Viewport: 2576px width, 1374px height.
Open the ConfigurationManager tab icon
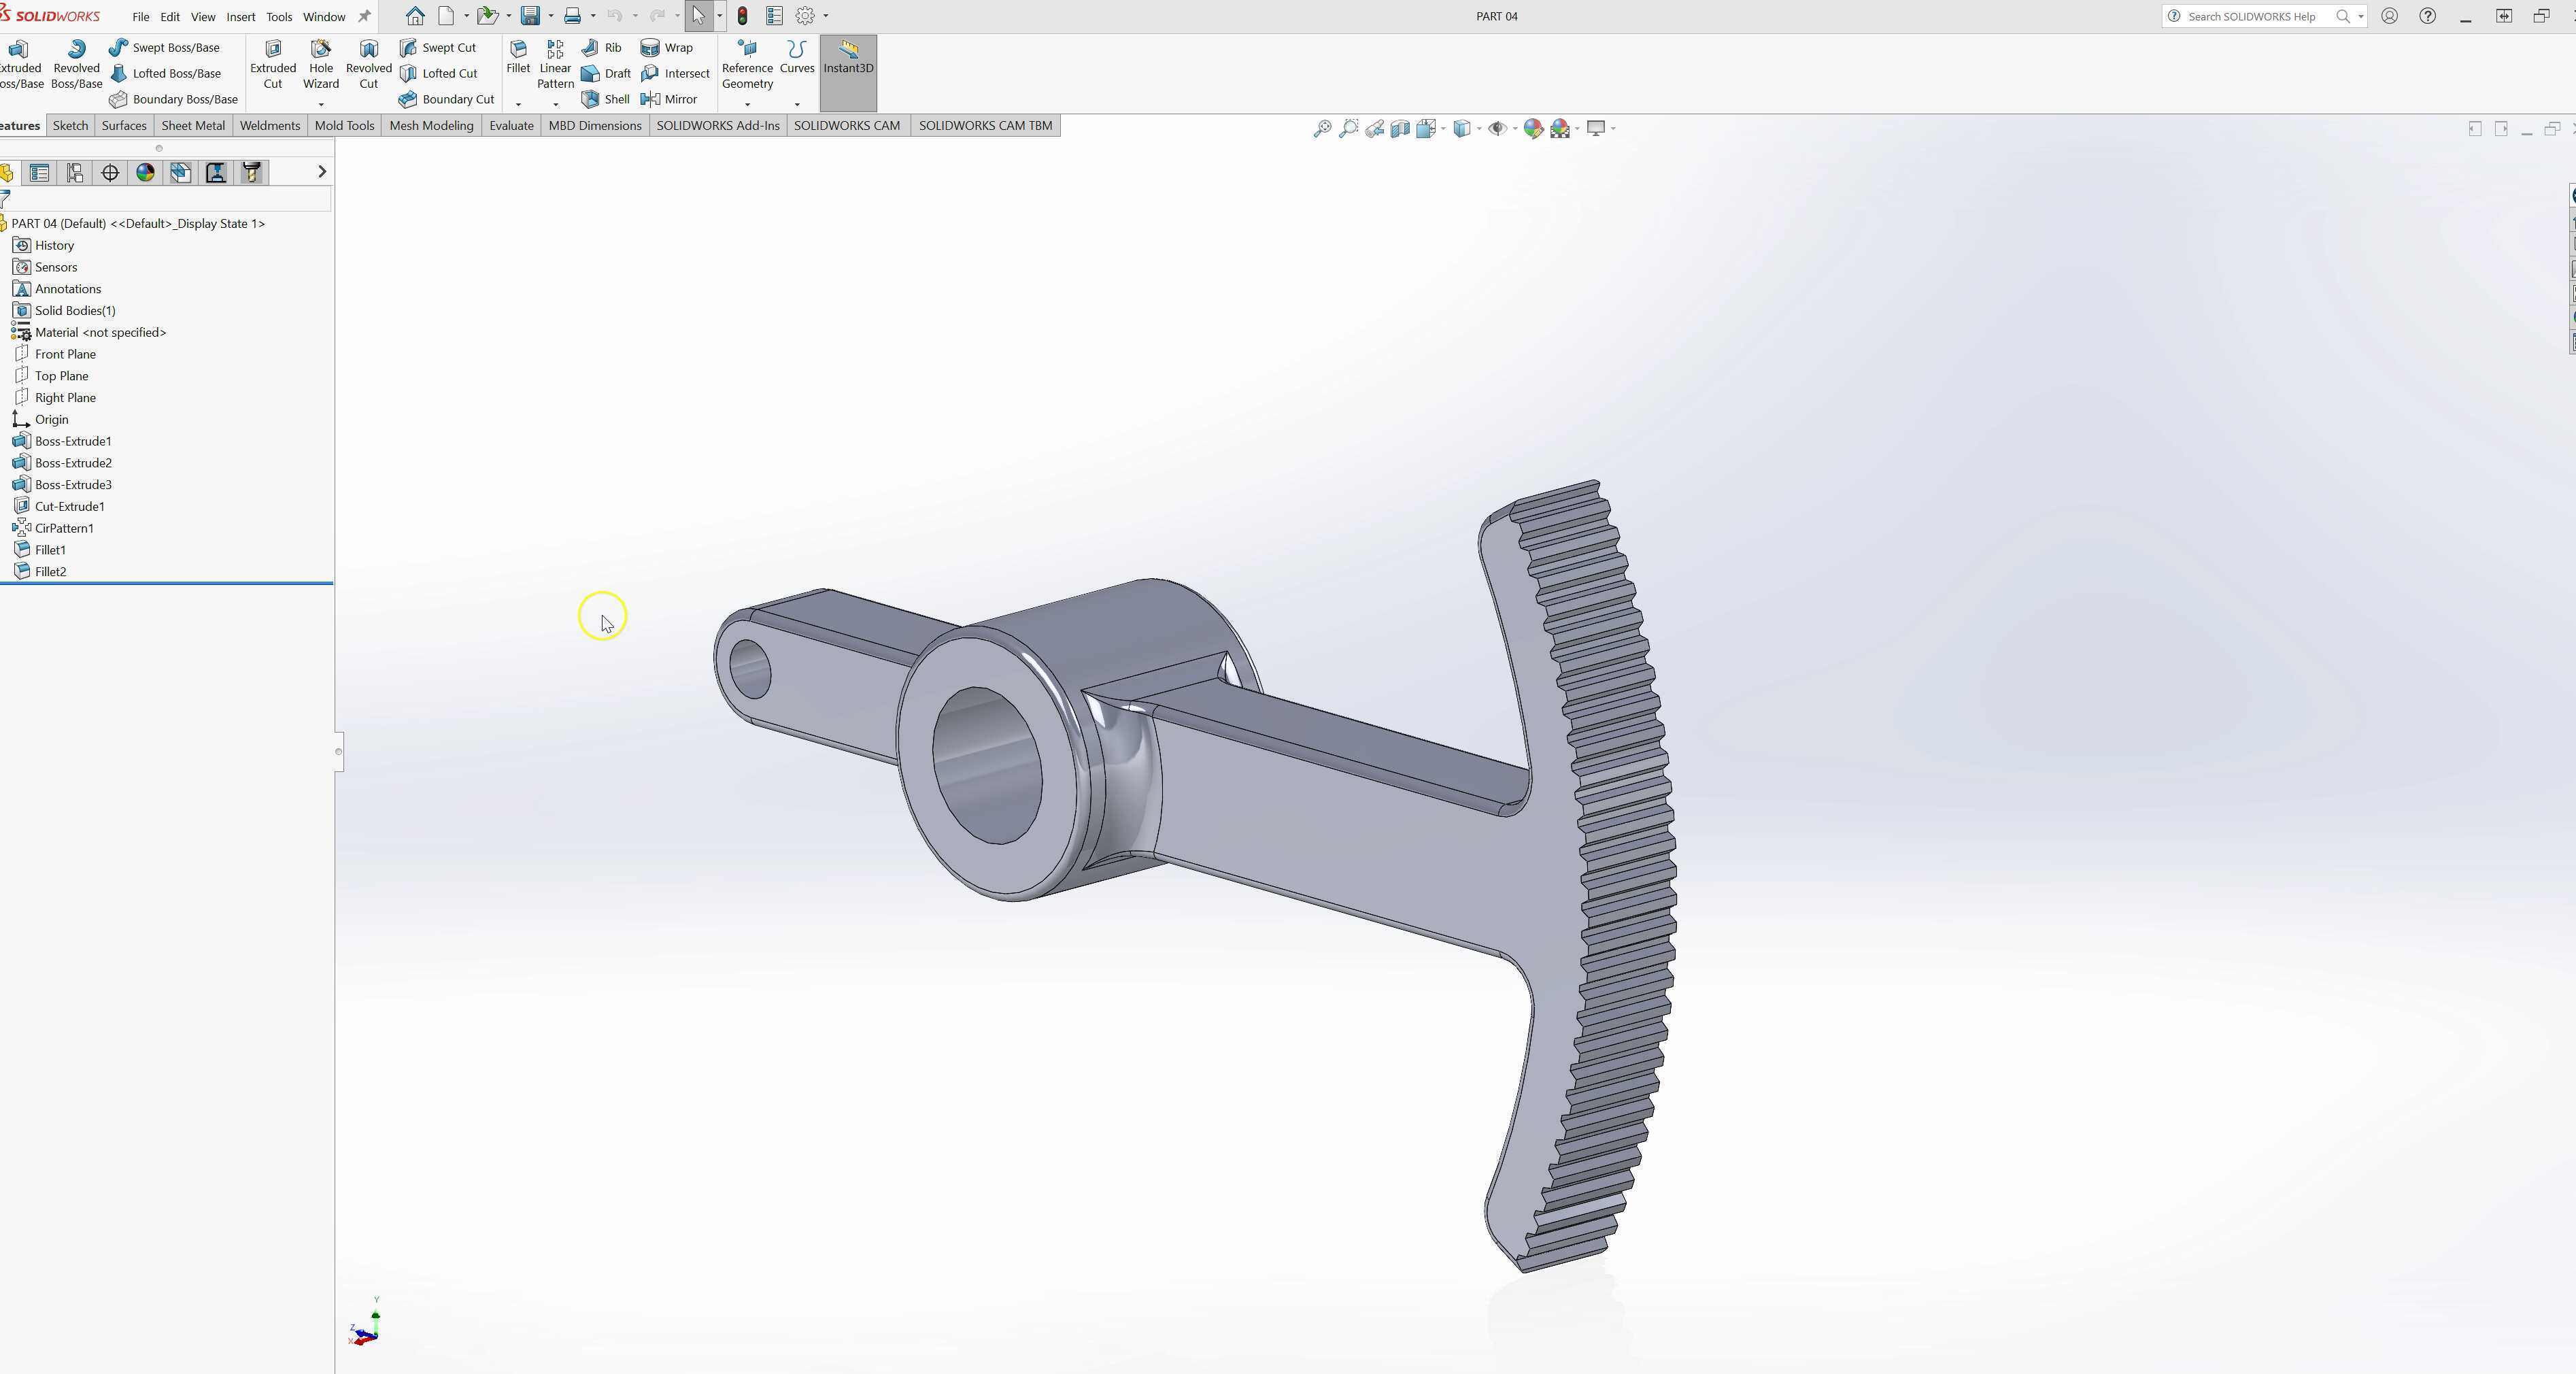point(75,172)
